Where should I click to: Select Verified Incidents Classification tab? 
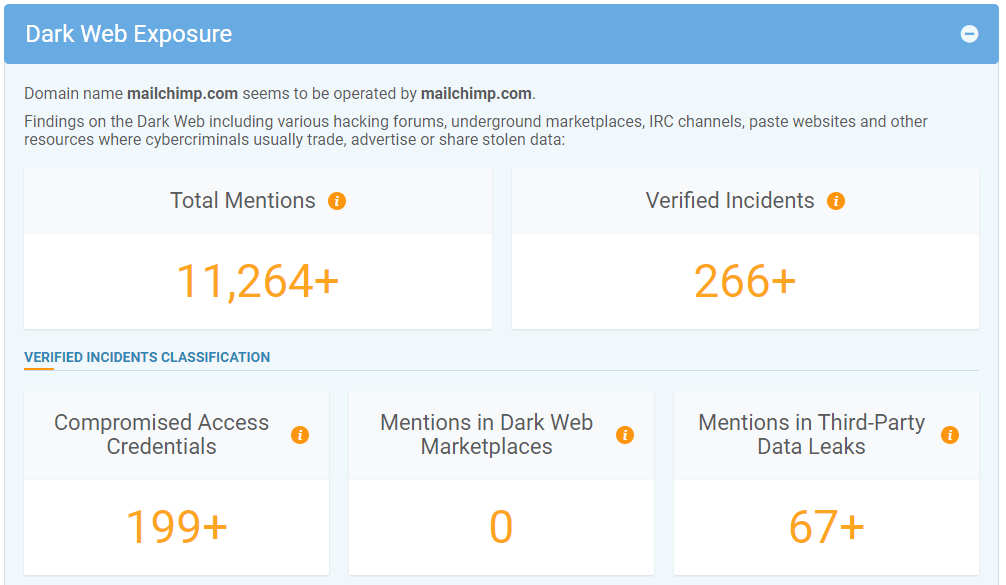[x=147, y=357]
